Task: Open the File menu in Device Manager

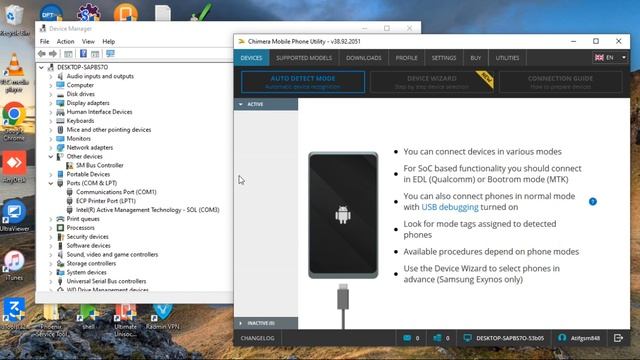Action: point(44,42)
